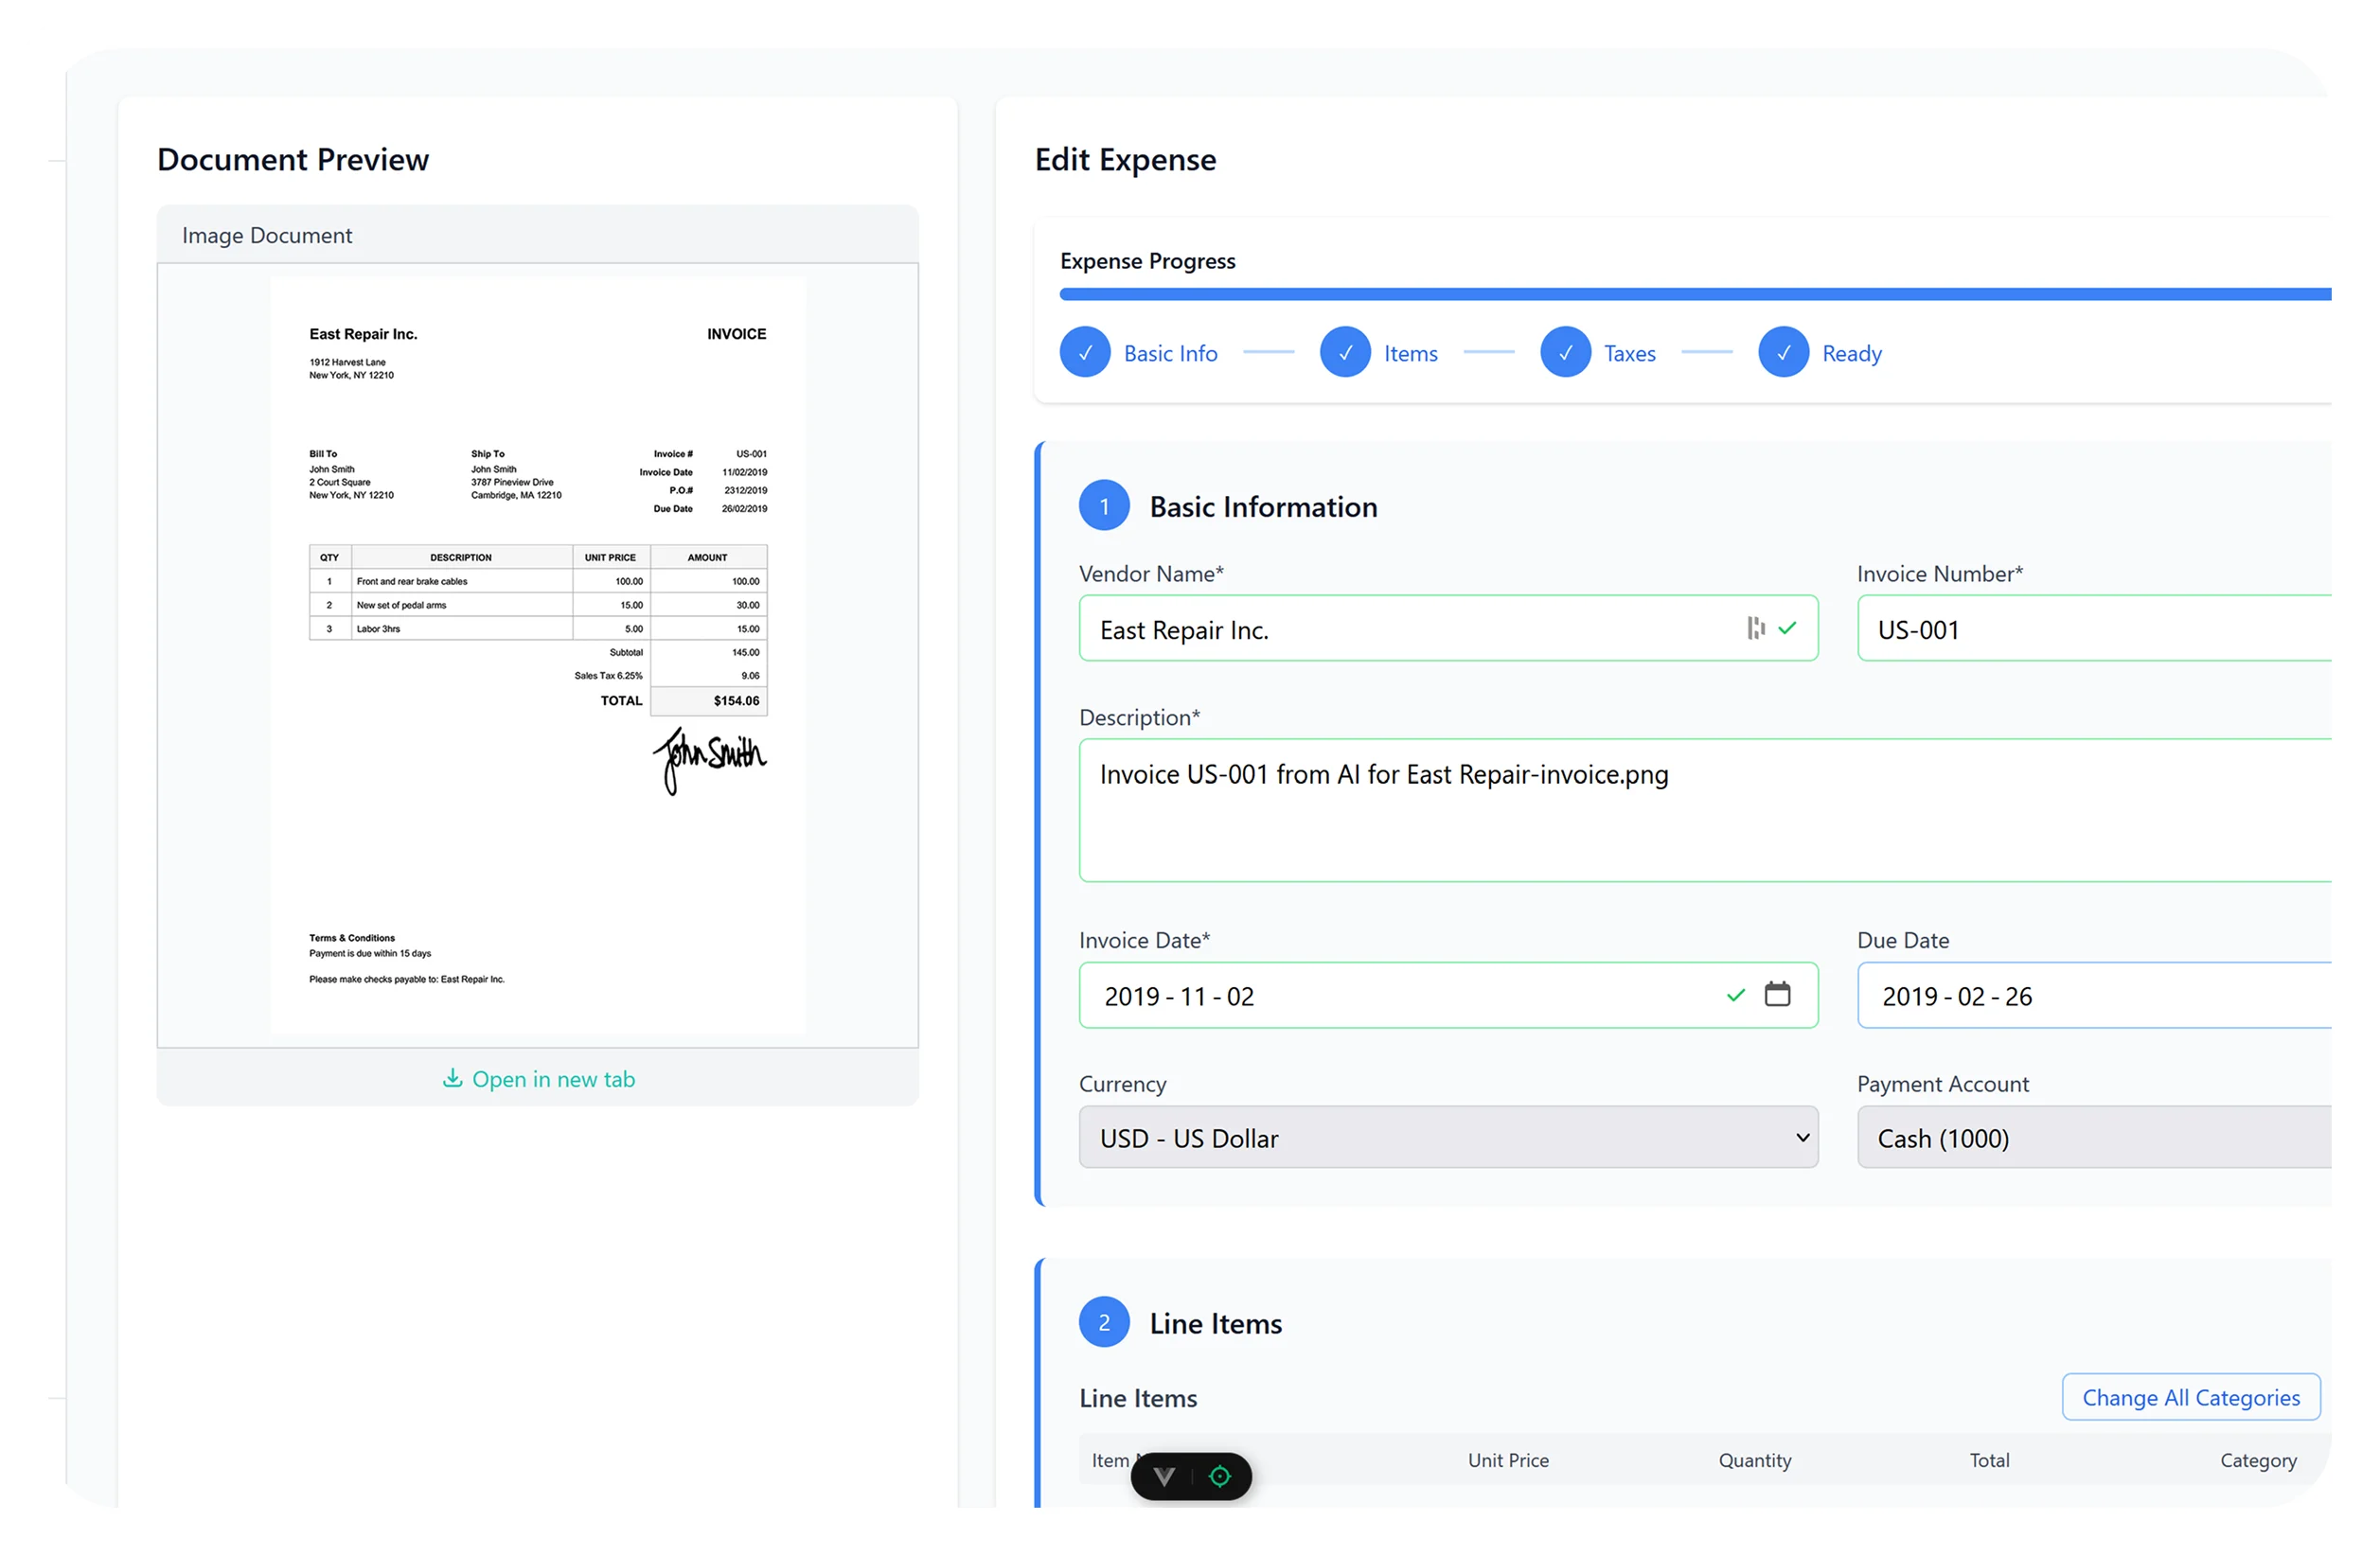Click the download icon beside Open in new tab
The image size is (2380, 1556).
tap(452, 1078)
